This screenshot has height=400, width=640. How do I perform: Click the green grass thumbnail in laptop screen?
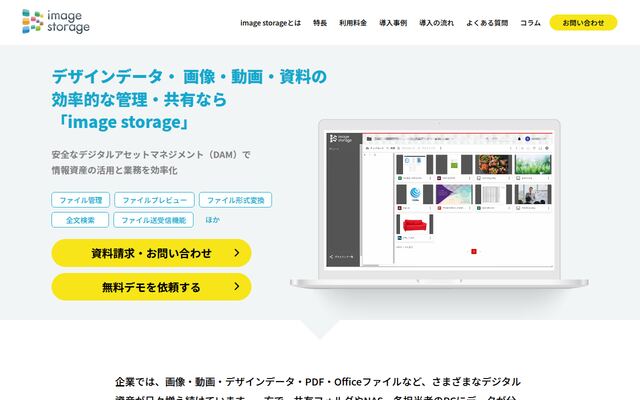click(x=533, y=164)
